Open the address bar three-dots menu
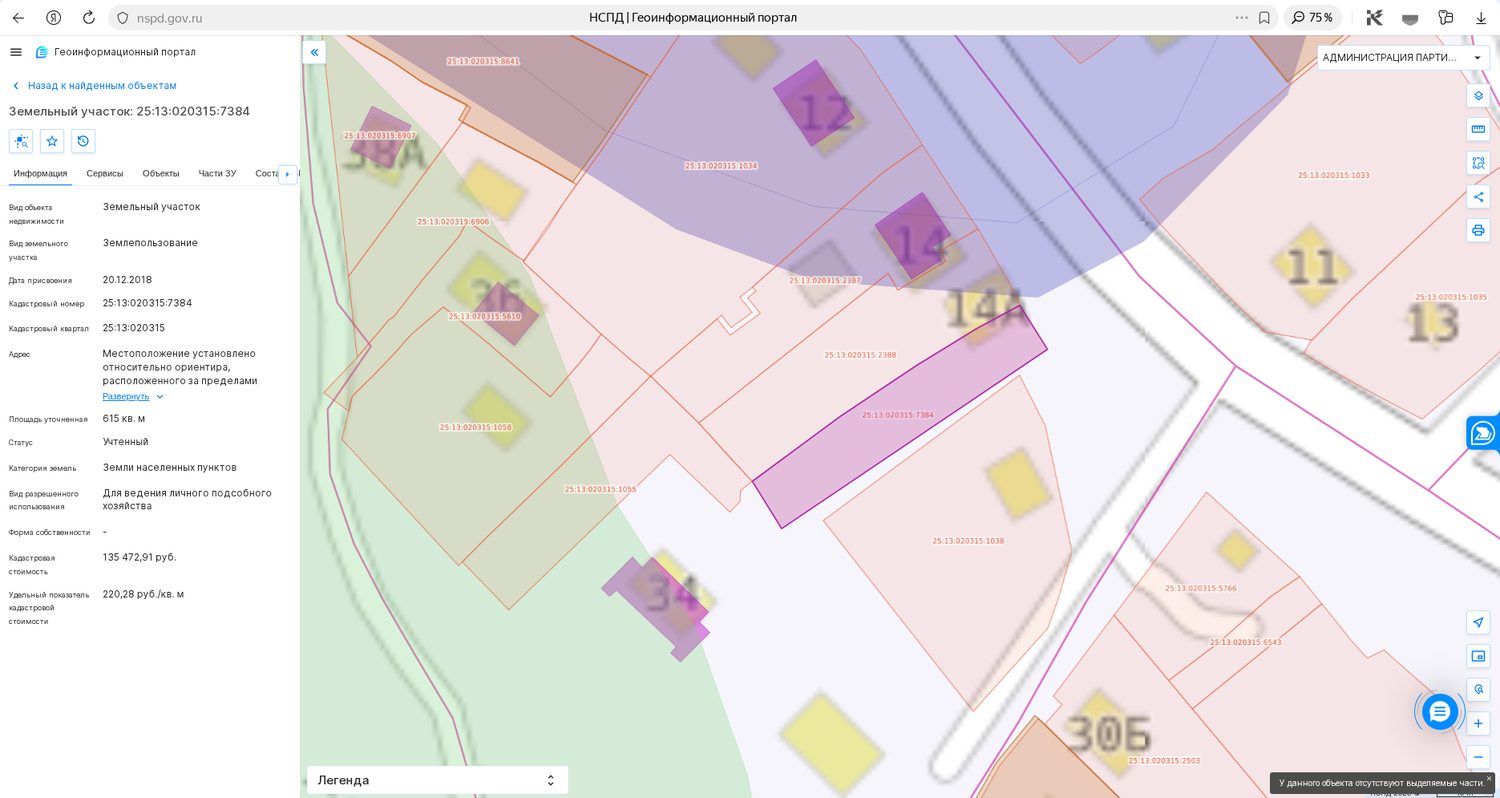The width and height of the screenshot is (1500, 798). click(x=1242, y=17)
